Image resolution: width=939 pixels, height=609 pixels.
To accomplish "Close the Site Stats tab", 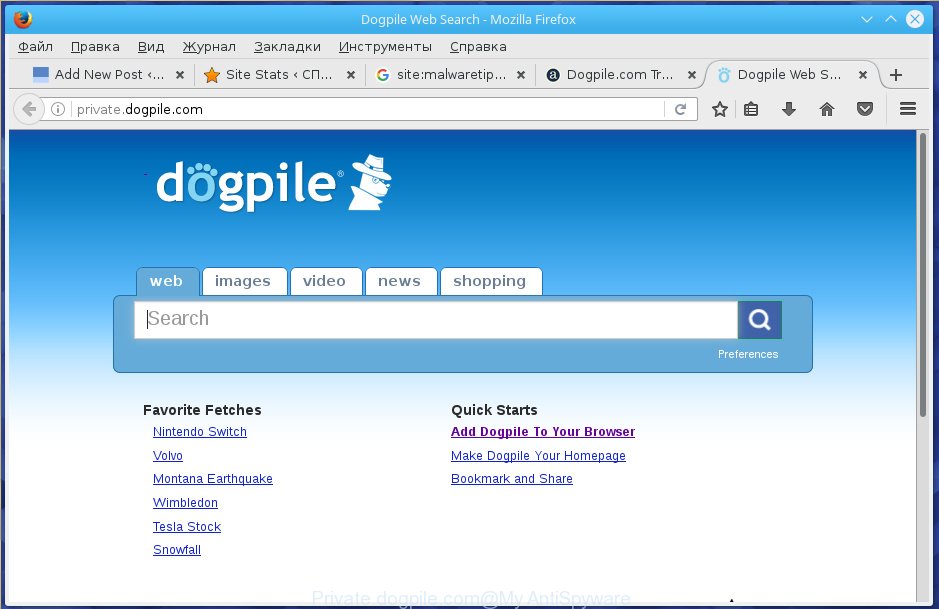I will tap(351, 75).
